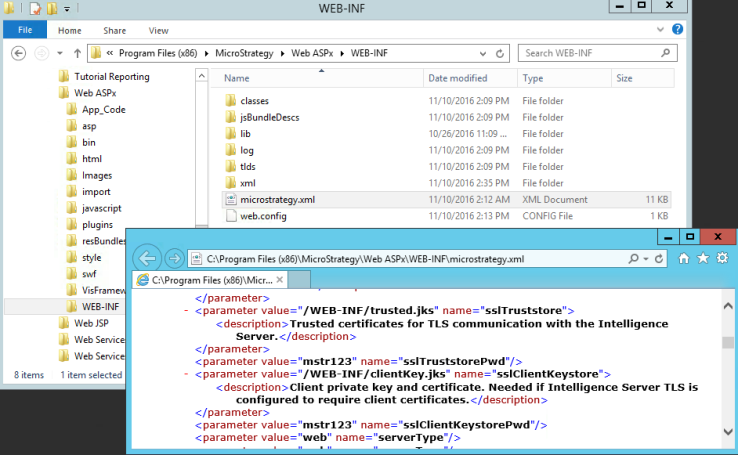Open the File menu in Explorer
Image resolution: width=738 pixels, height=455 pixels.
coord(25,31)
